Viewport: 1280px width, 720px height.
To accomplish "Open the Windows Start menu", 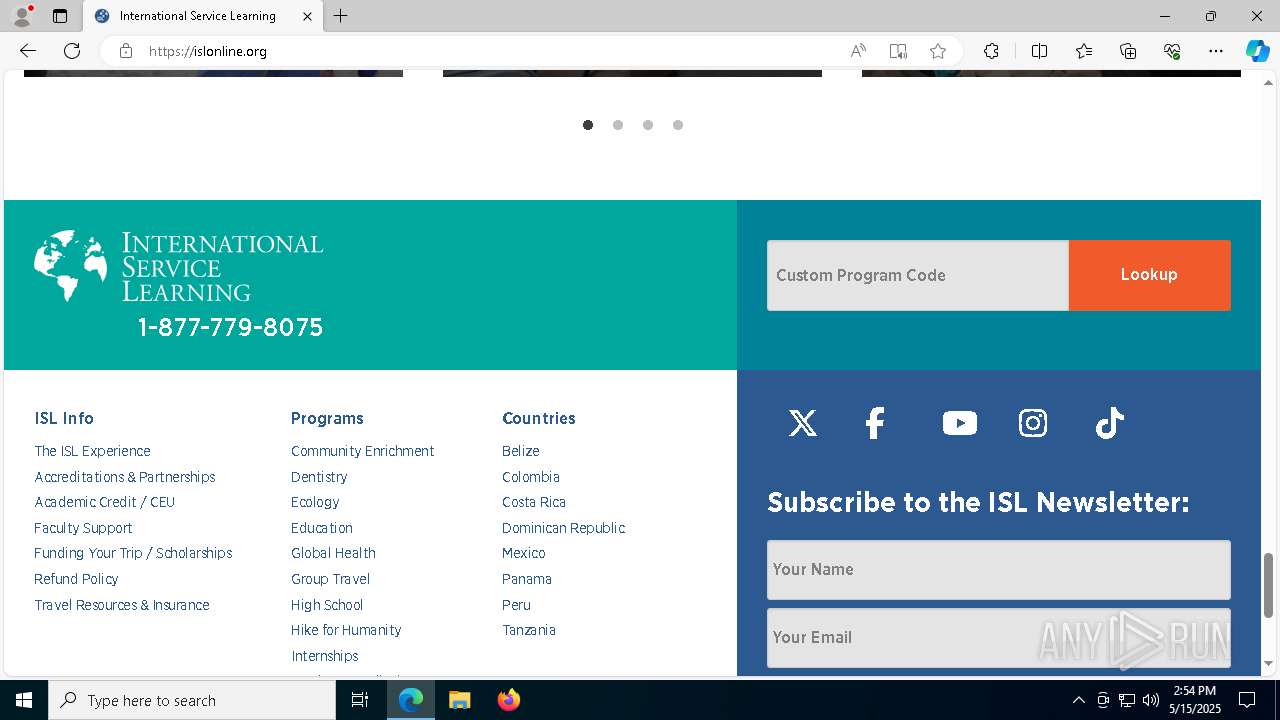I will 24,700.
